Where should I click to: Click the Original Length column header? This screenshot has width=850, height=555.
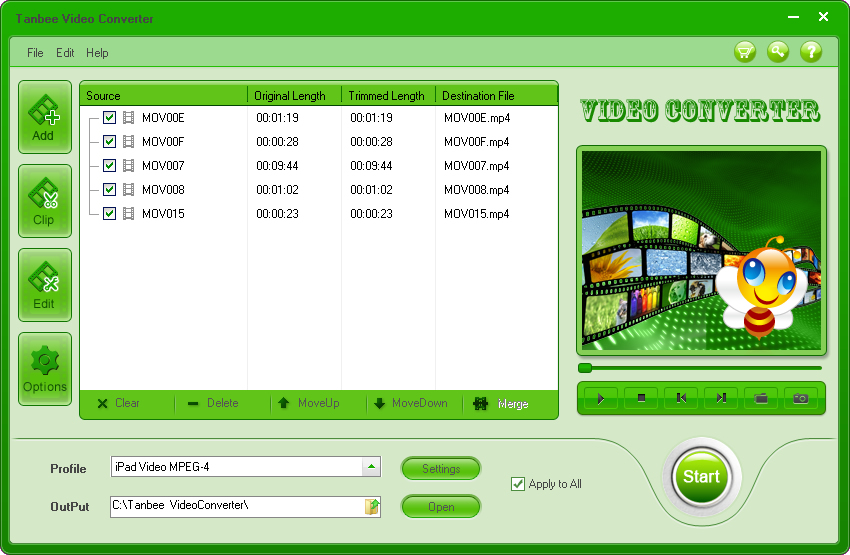click(294, 96)
